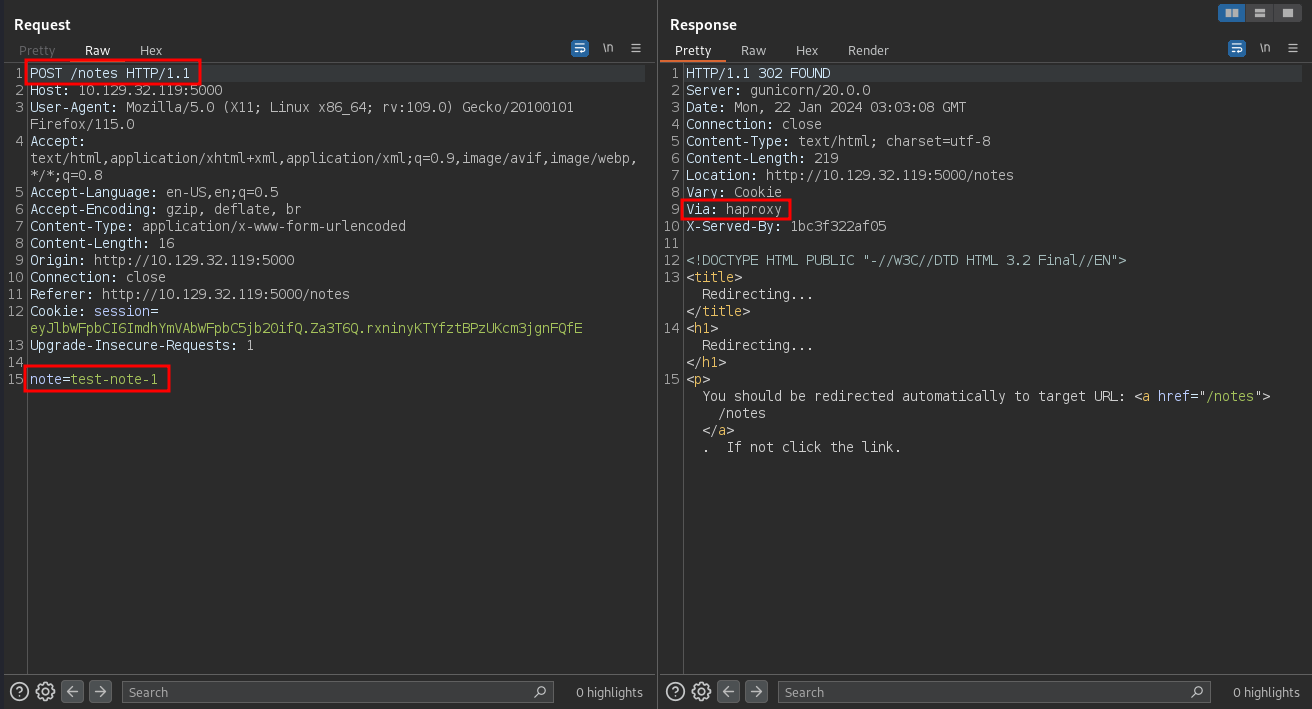The image size is (1312, 709).
Task: Click the Response panel search field
Action: (x=994, y=691)
